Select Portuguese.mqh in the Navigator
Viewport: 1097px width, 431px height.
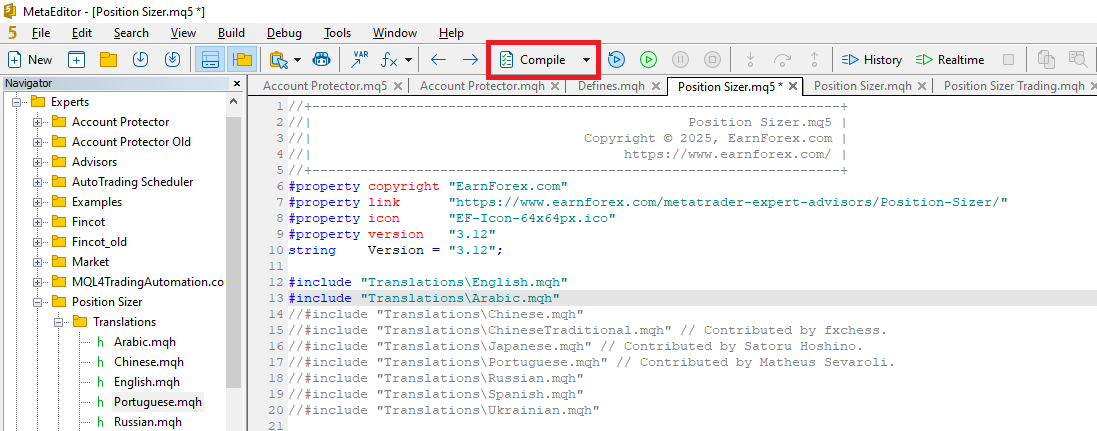pyautogui.click(x=157, y=402)
